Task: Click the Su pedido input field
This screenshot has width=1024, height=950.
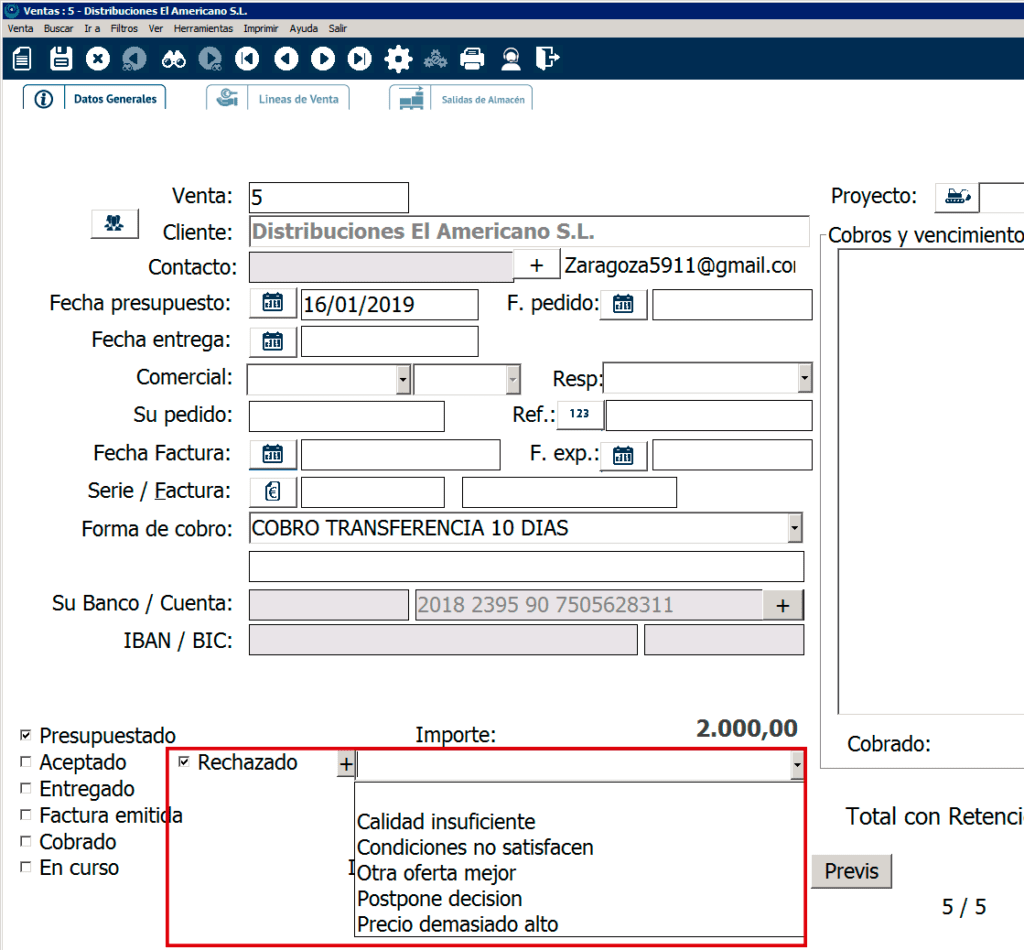Action: 346,415
